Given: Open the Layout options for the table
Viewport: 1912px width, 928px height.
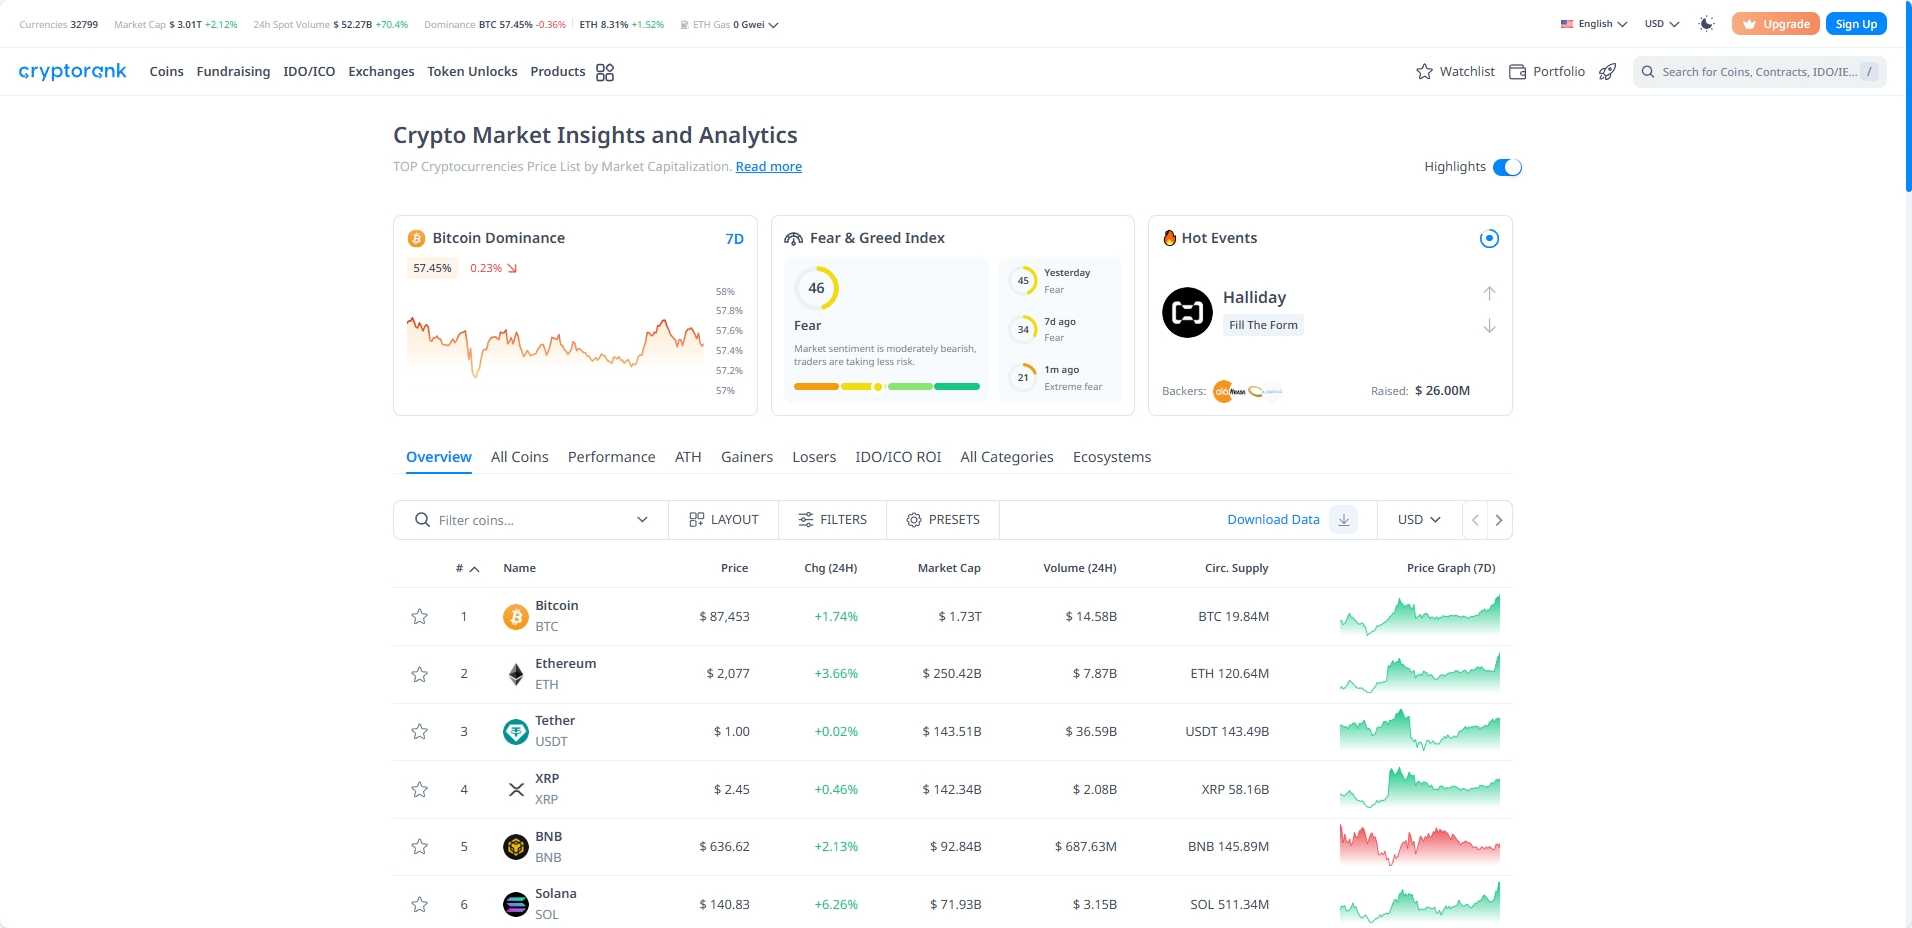Looking at the screenshot, I should [722, 519].
